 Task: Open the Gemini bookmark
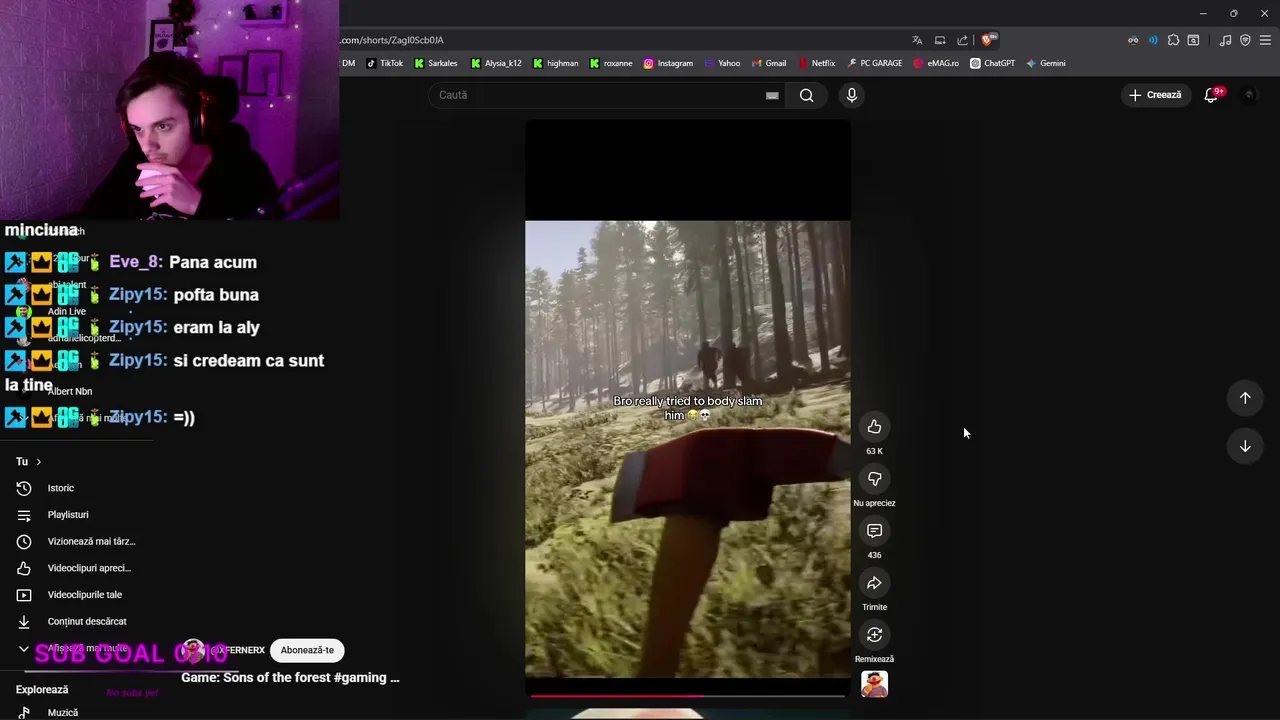pos(1046,63)
